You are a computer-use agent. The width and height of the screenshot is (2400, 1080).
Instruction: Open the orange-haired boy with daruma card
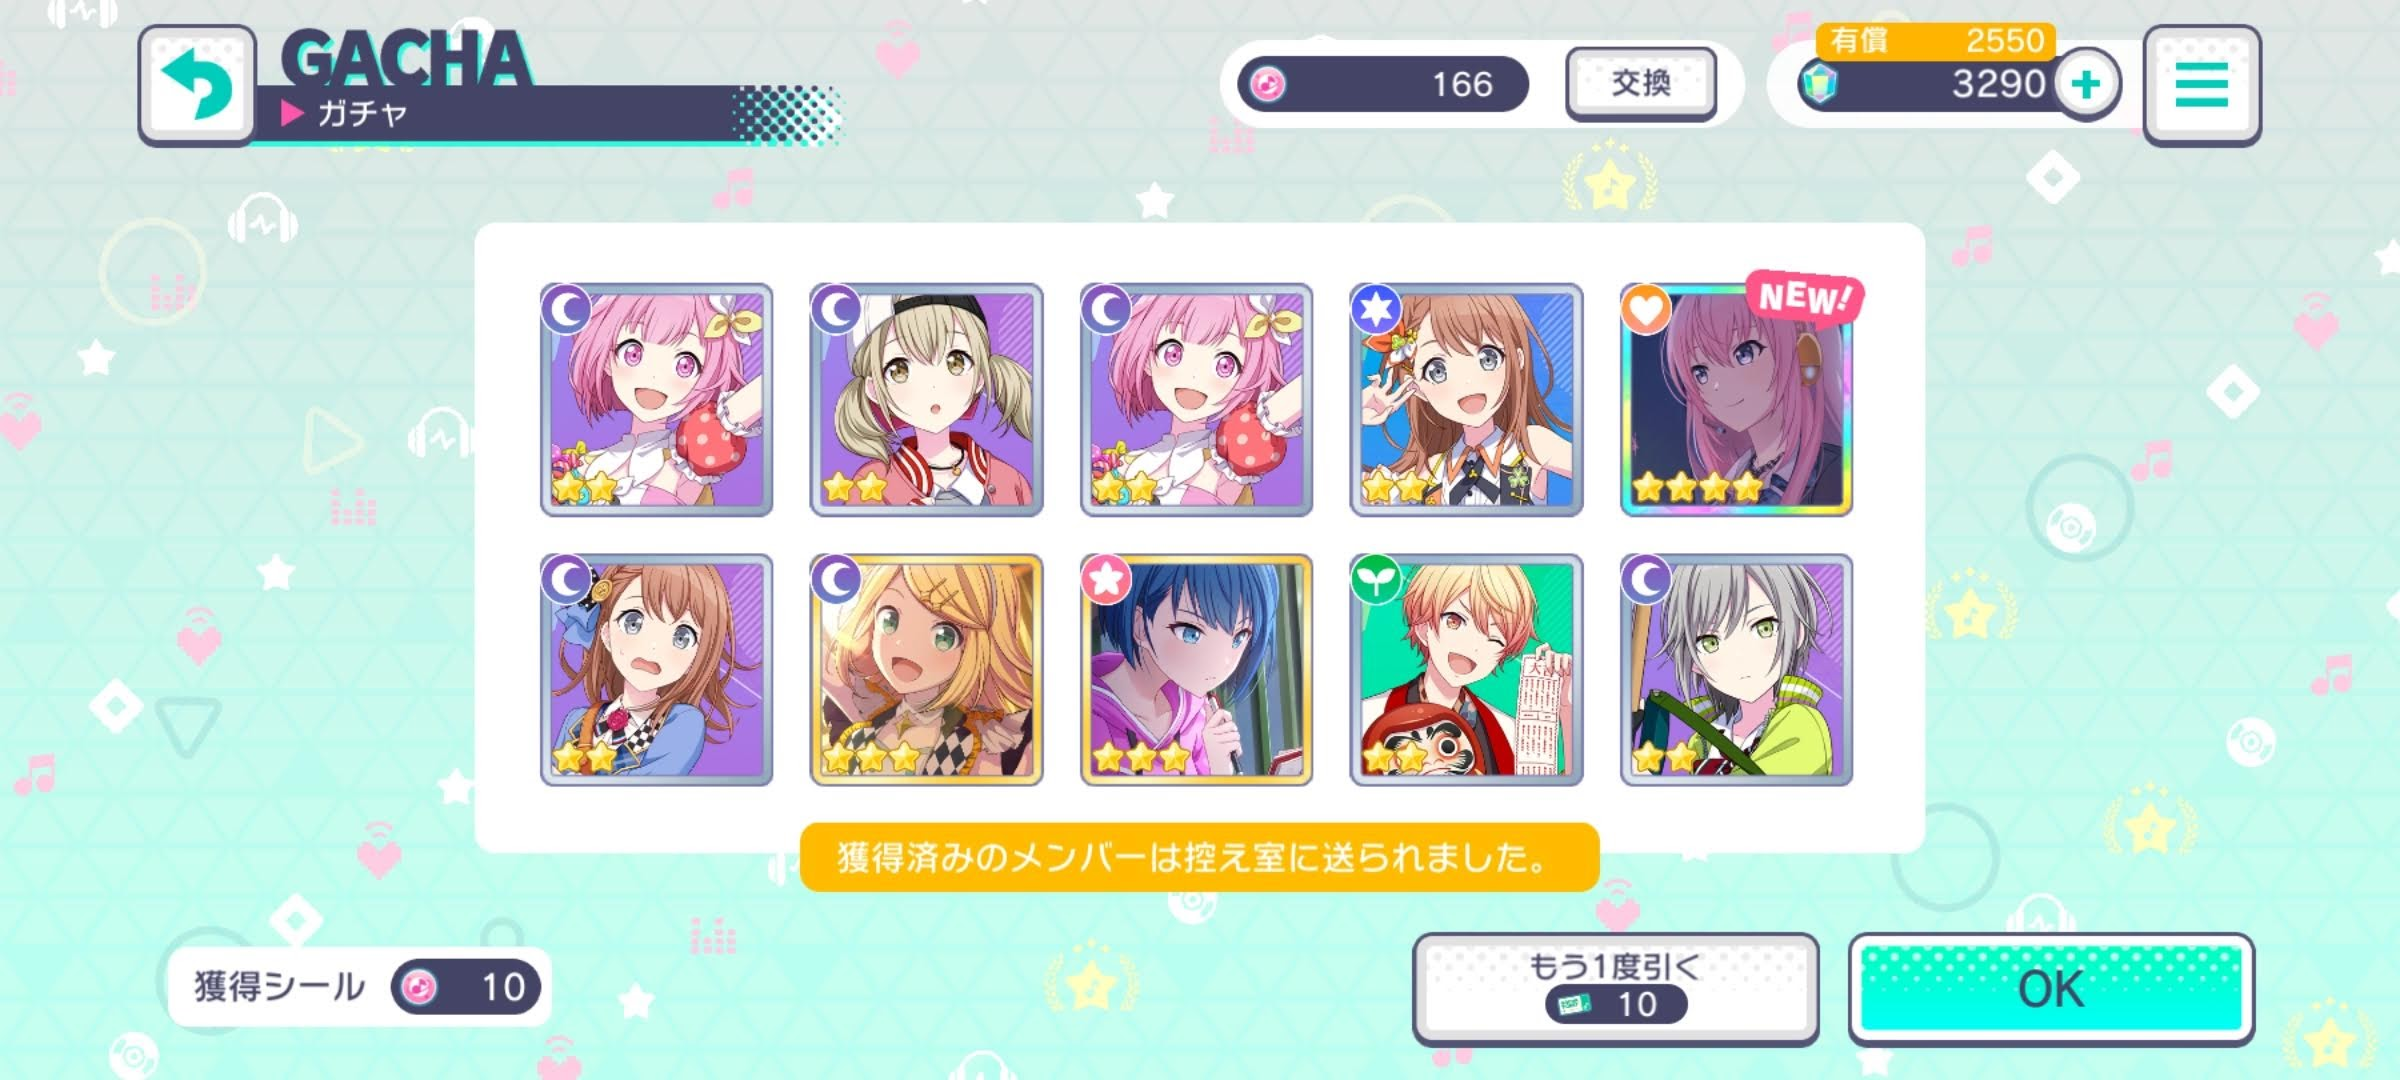point(1466,669)
